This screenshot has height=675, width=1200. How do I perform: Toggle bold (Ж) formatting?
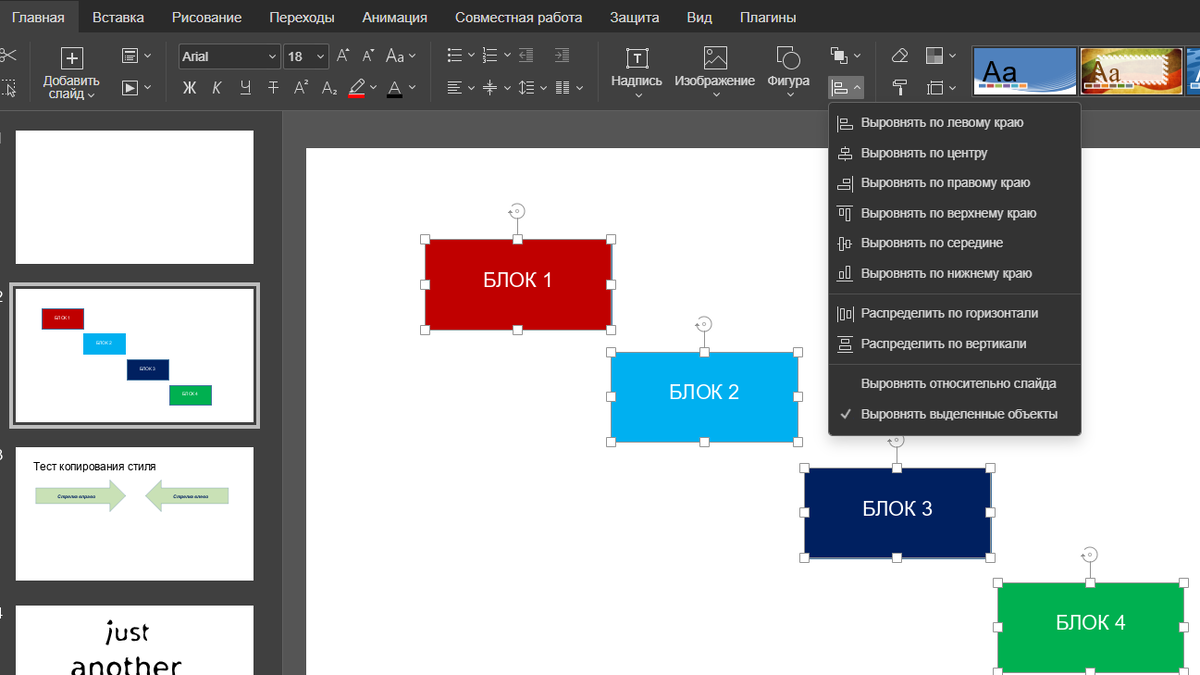190,88
